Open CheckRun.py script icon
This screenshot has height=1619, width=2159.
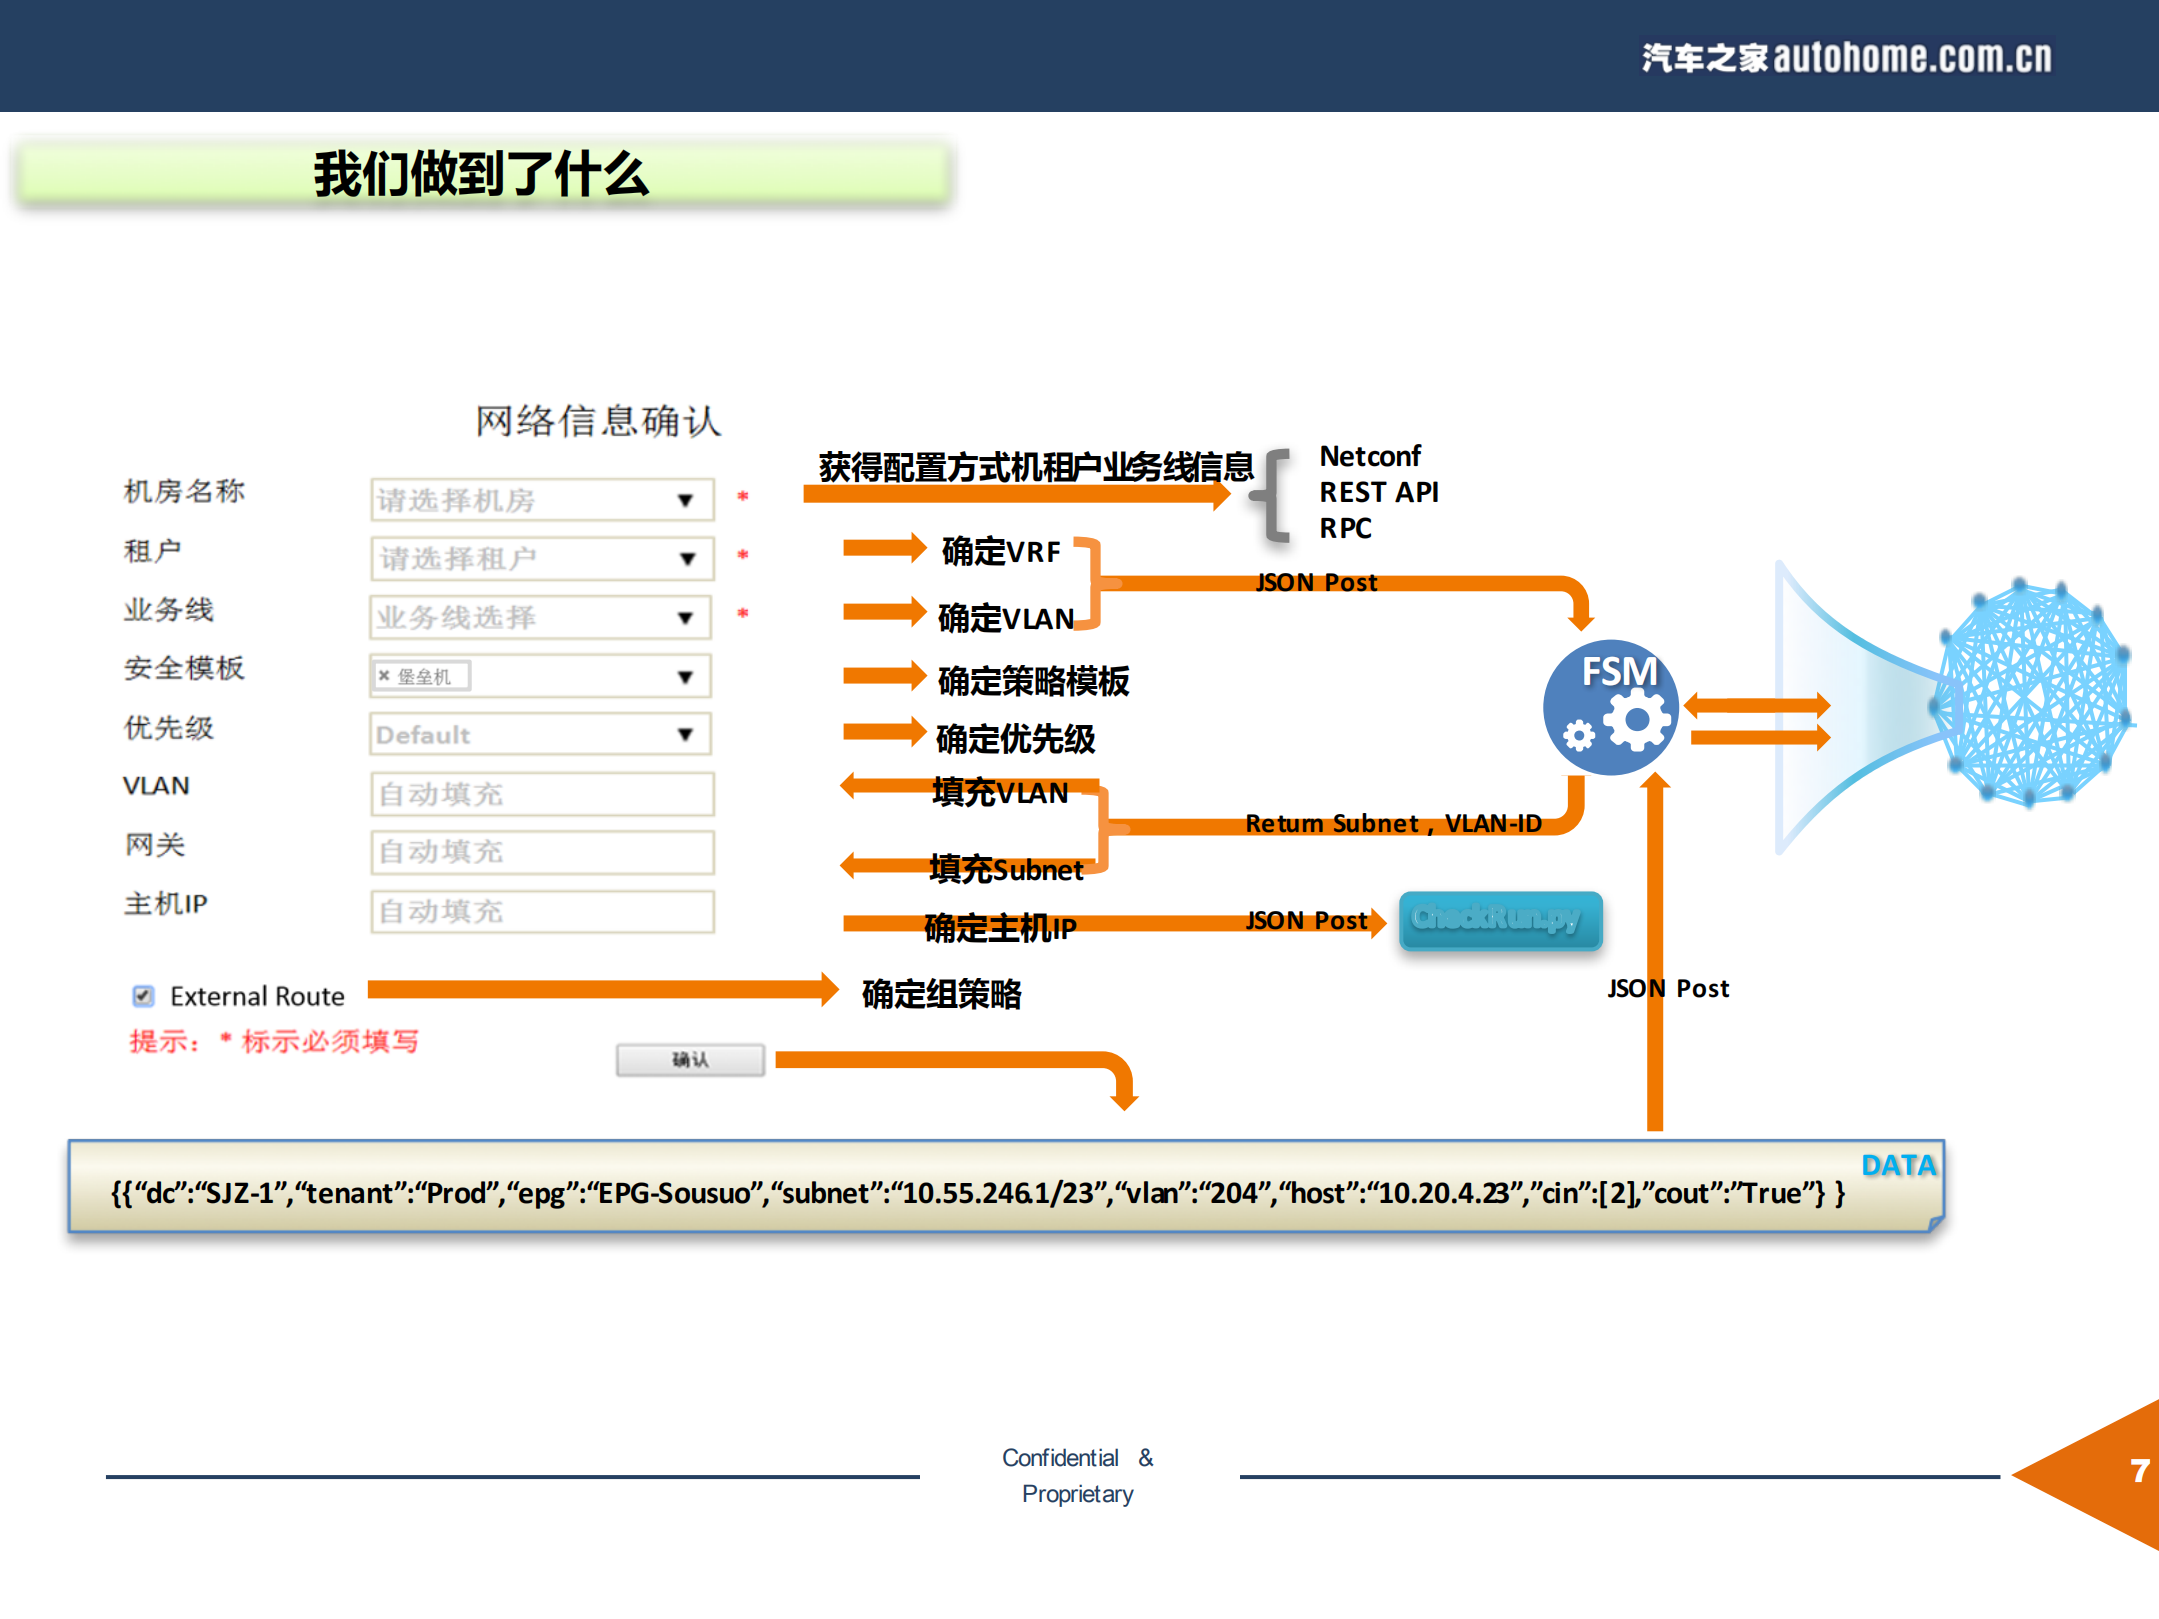(1500, 921)
